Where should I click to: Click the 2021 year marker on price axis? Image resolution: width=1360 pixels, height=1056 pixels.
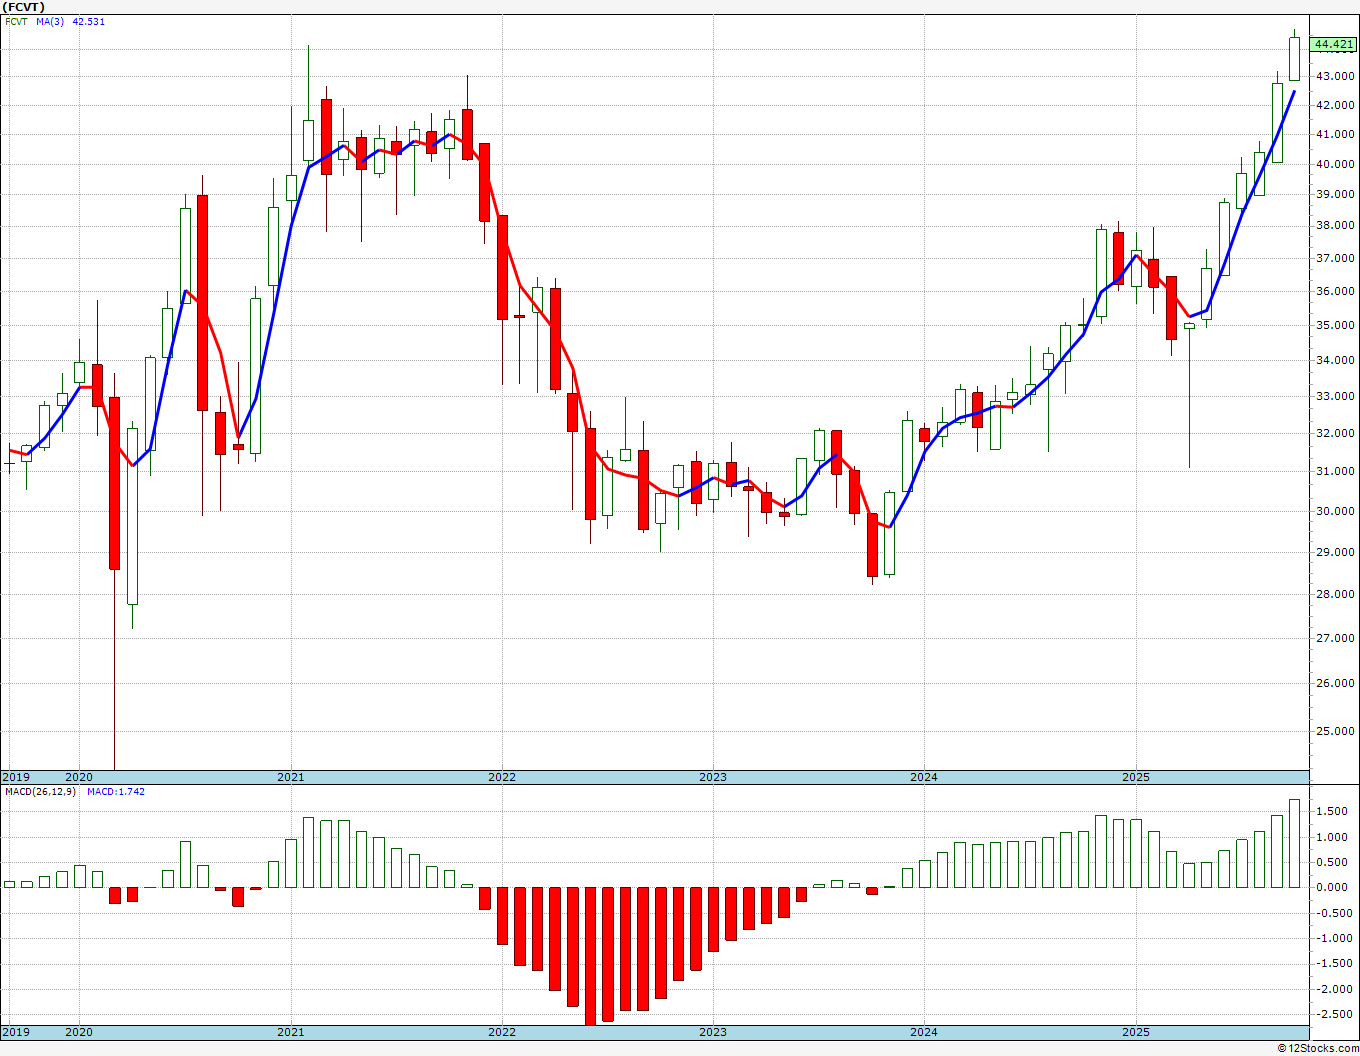point(291,777)
